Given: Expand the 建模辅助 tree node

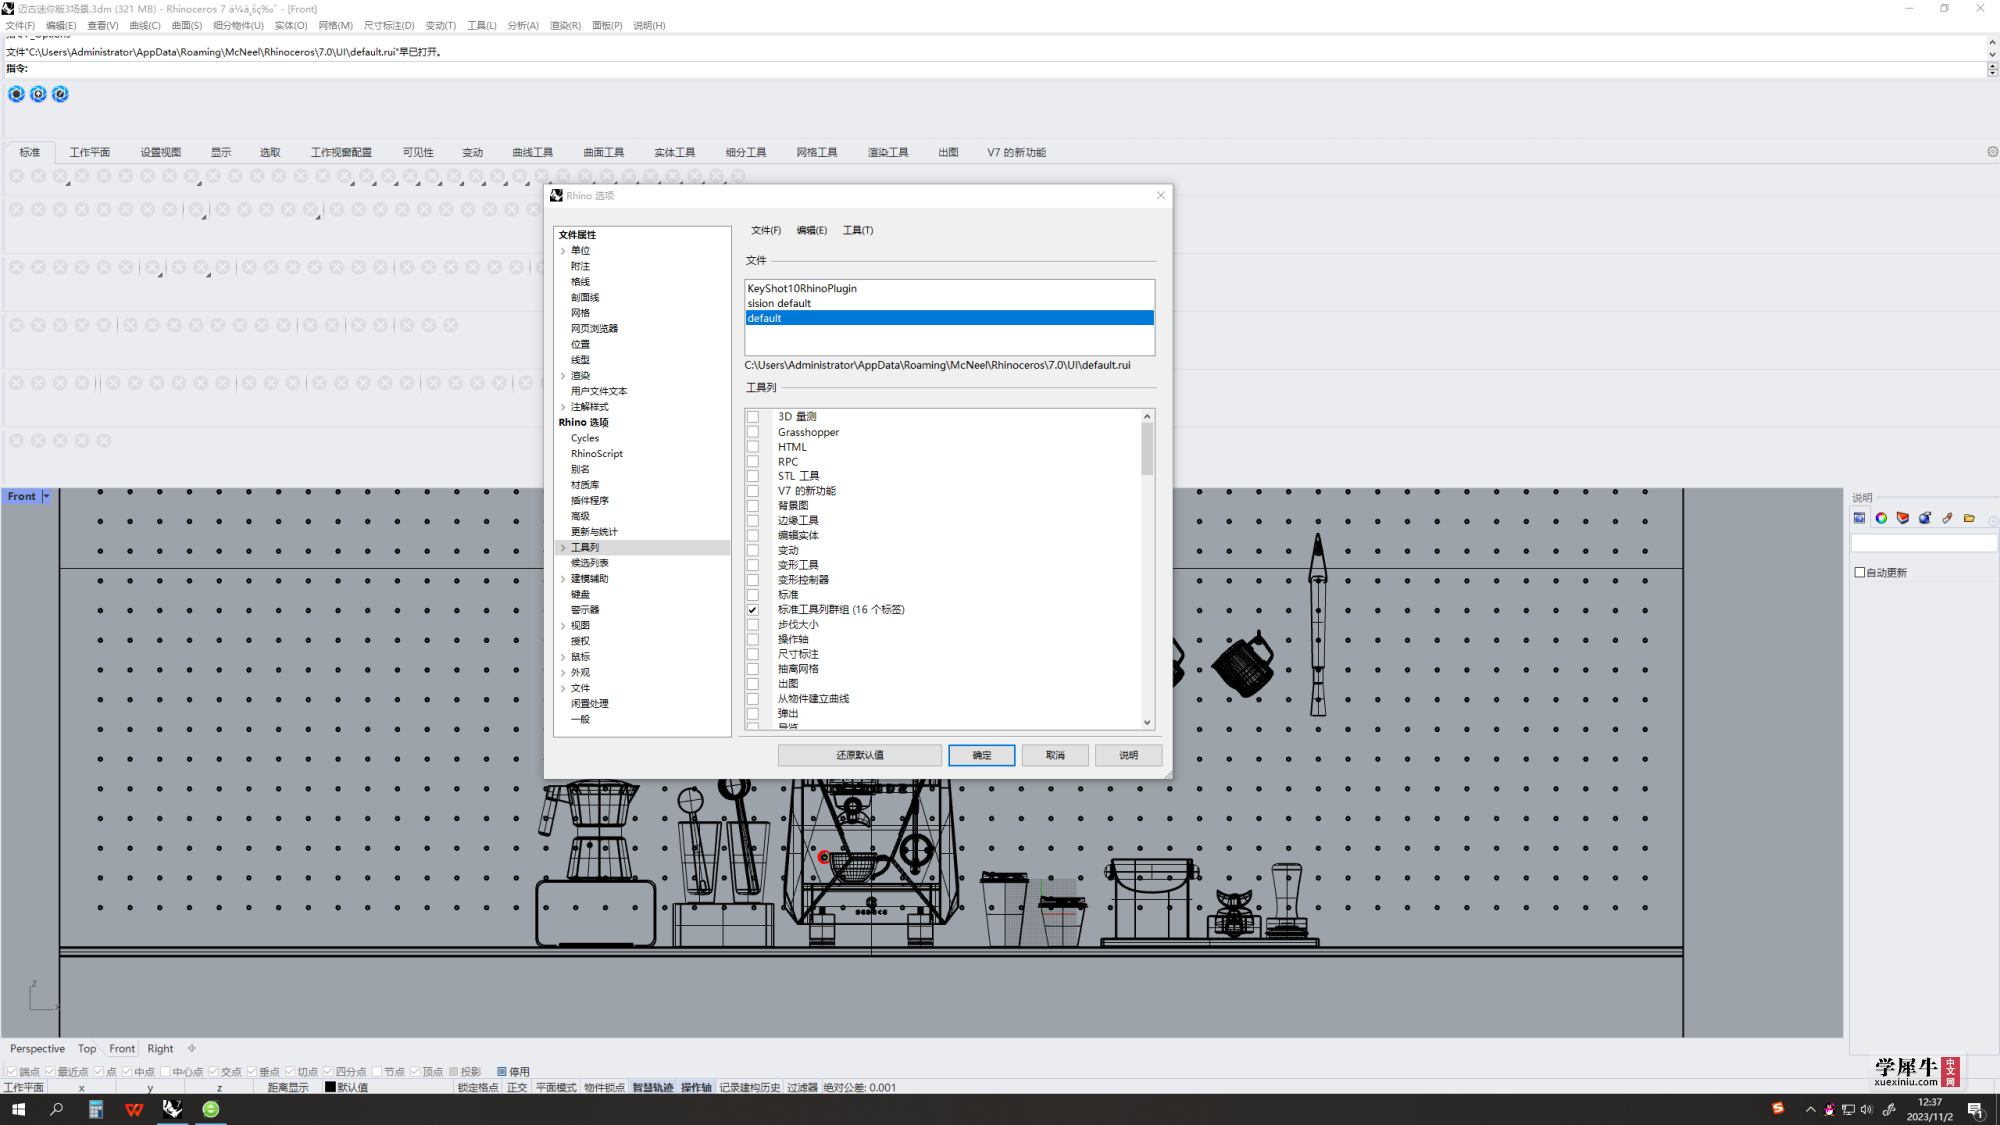Looking at the screenshot, I should pos(563,579).
